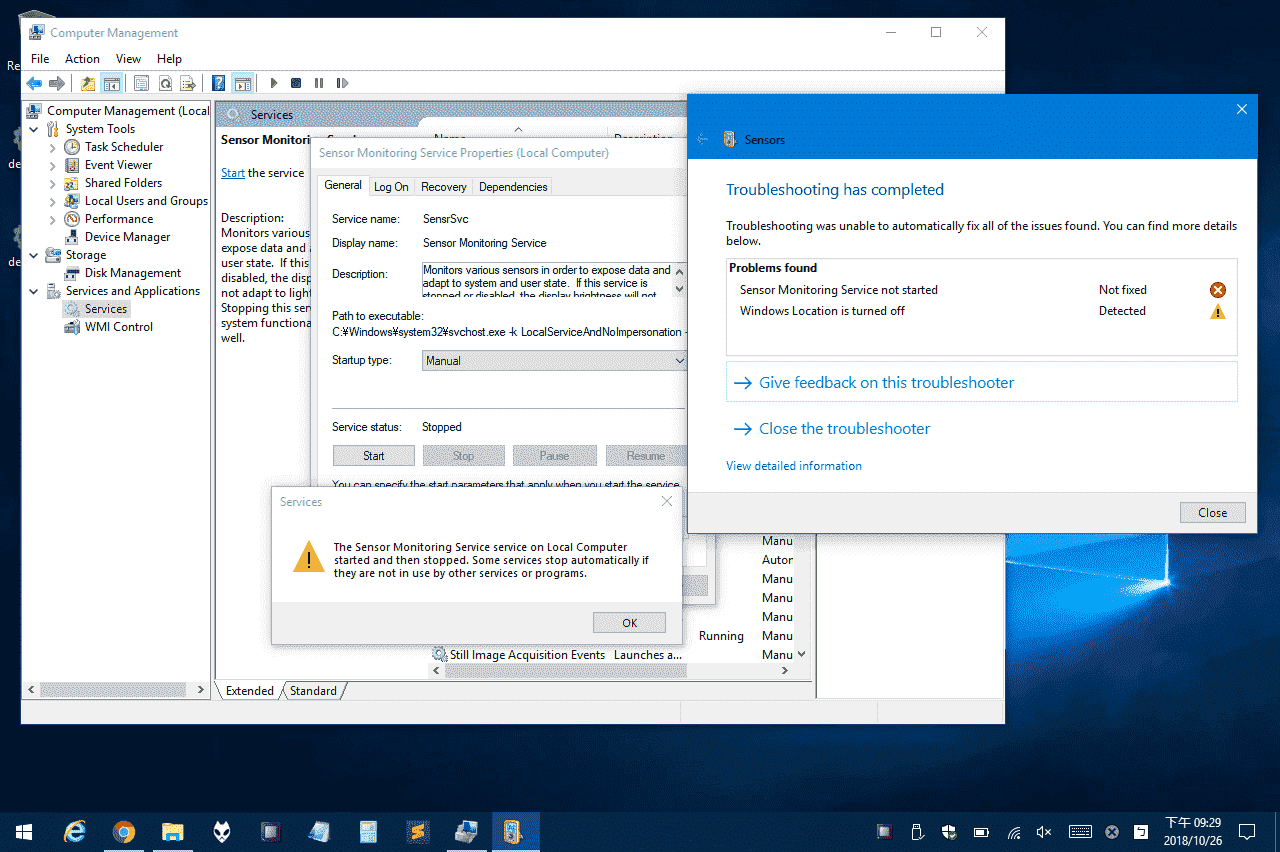Expand the Performance tree node

(53, 219)
